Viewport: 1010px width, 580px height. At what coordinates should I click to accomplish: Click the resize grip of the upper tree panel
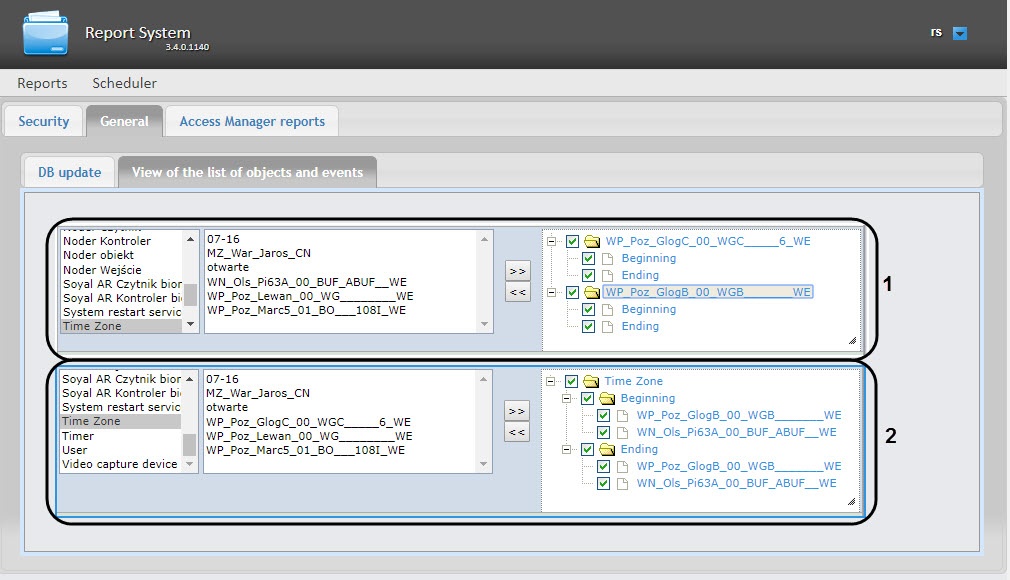(x=852, y=341)
